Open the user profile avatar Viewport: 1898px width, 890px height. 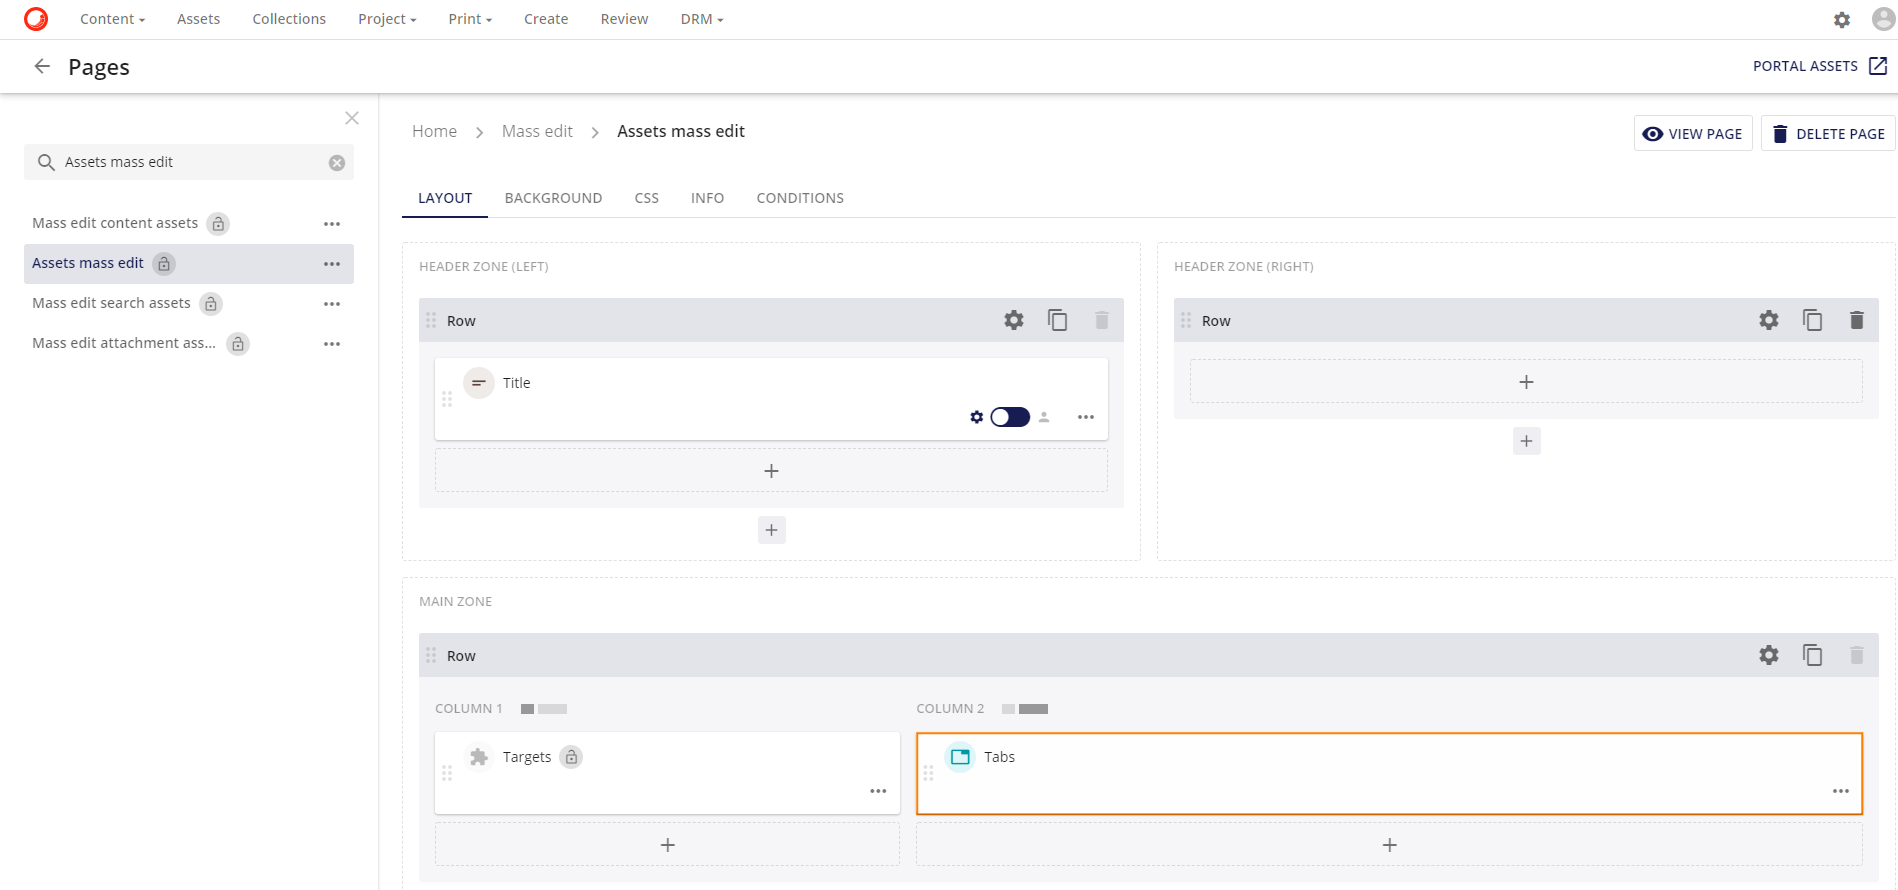tap(1882, 19)
